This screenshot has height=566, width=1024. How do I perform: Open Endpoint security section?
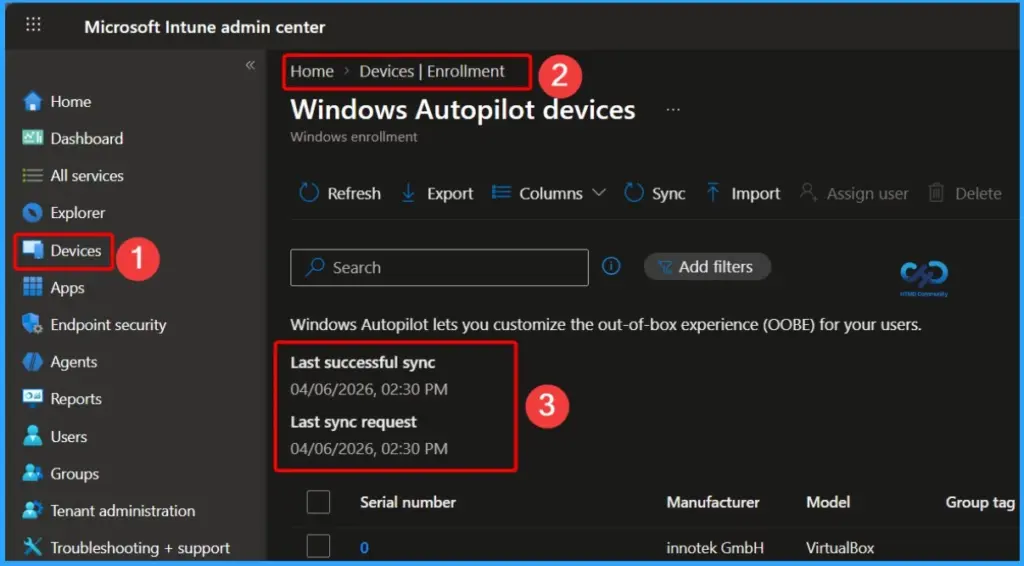tap(108, 325)
